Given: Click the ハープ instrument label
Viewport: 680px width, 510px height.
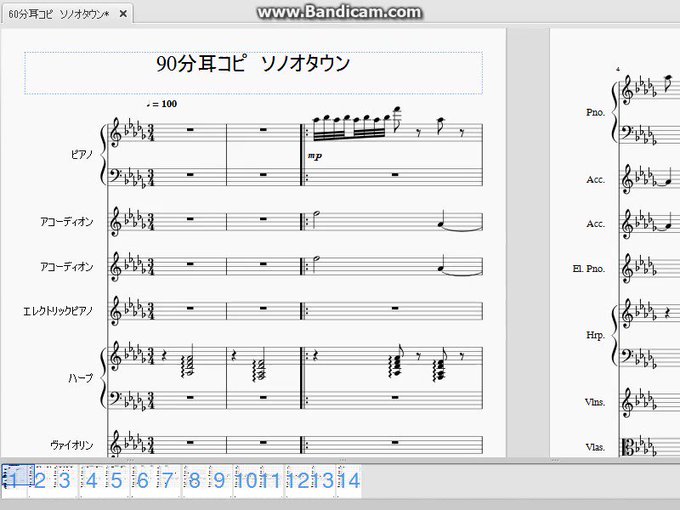Looking at the screenshot, I should point(81,378).
